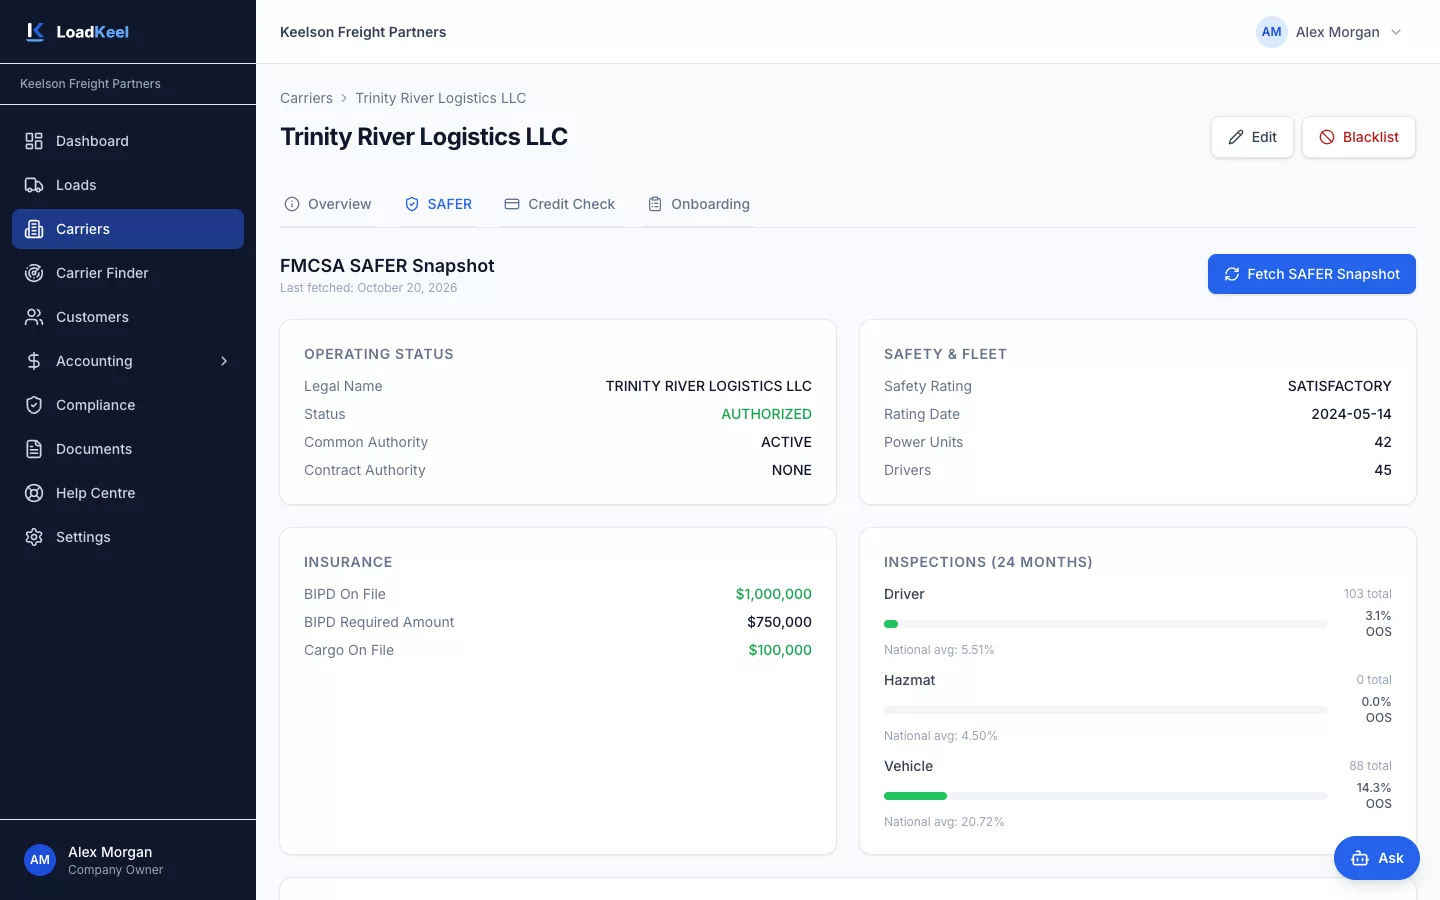Click the $1,000,000 BIPD On File amount

[x=774, y=594]
